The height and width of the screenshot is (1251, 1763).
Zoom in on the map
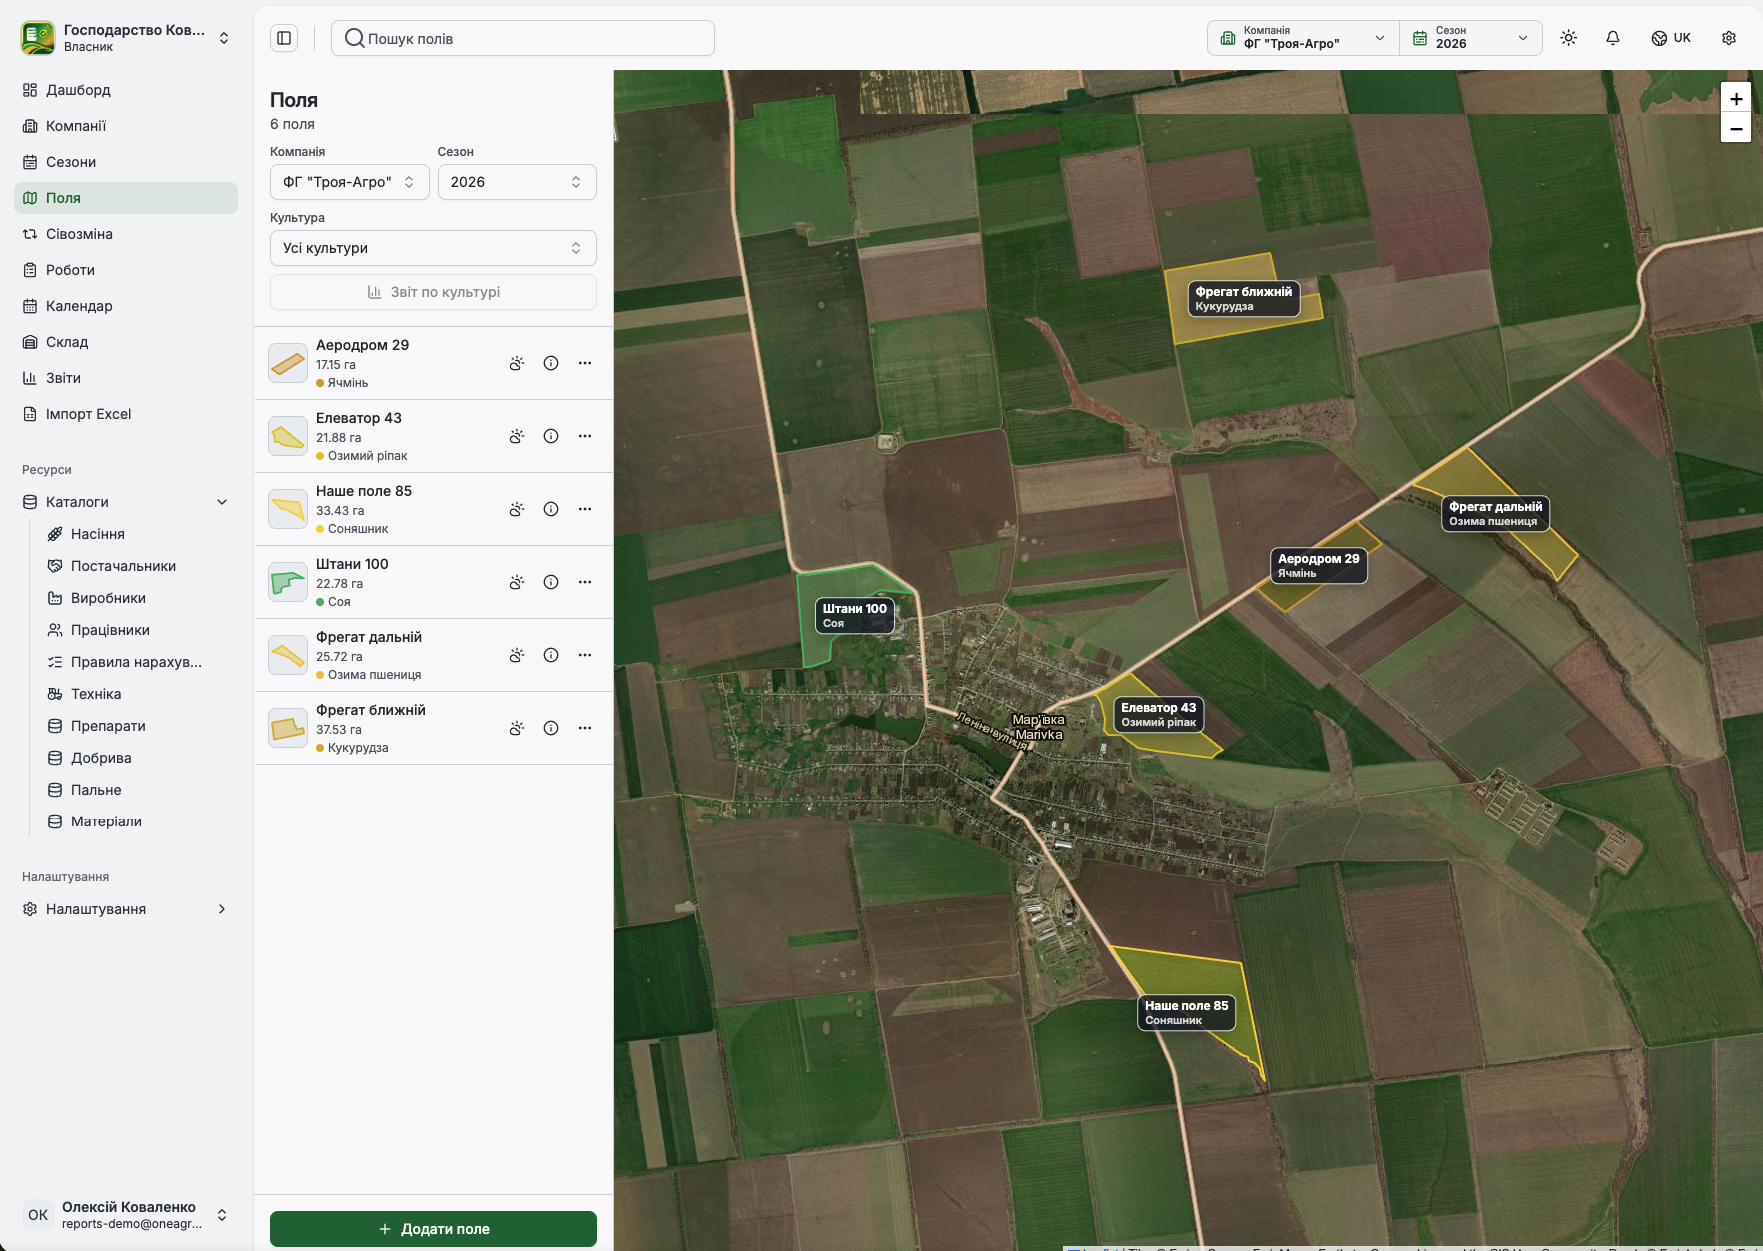click(x=1736, y=98)
